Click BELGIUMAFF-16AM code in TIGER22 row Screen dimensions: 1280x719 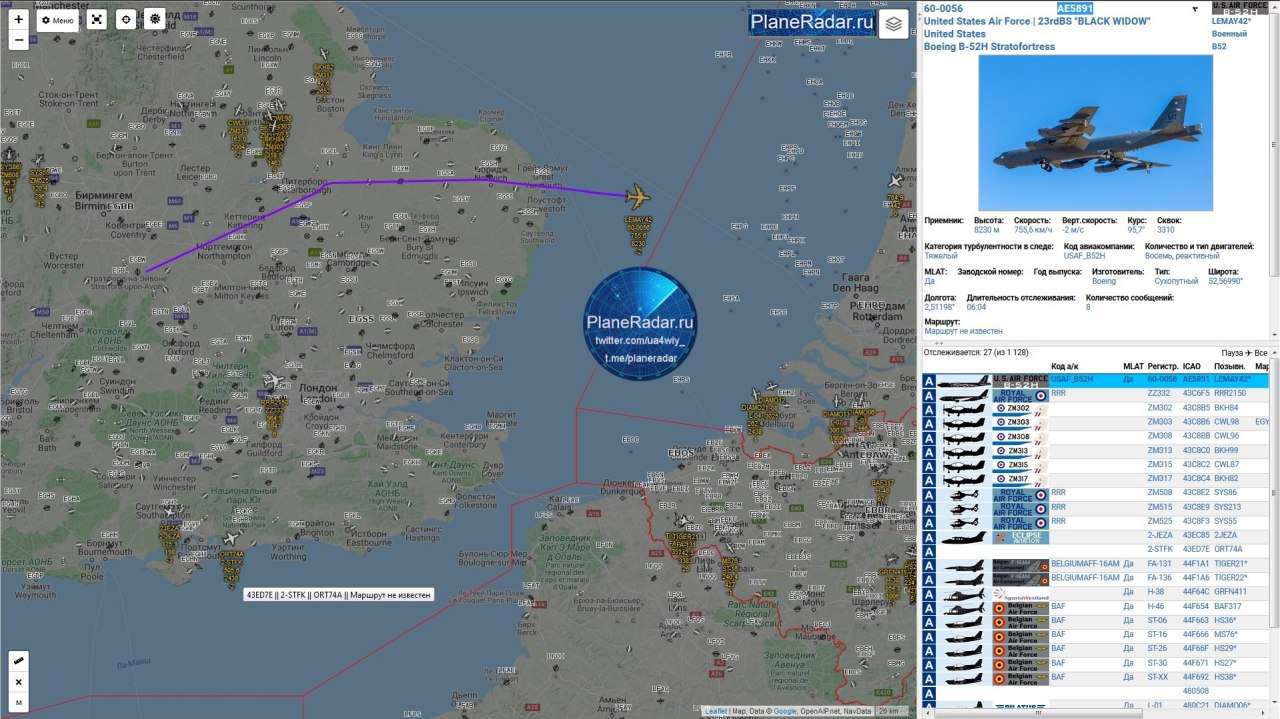[1085, 578]
